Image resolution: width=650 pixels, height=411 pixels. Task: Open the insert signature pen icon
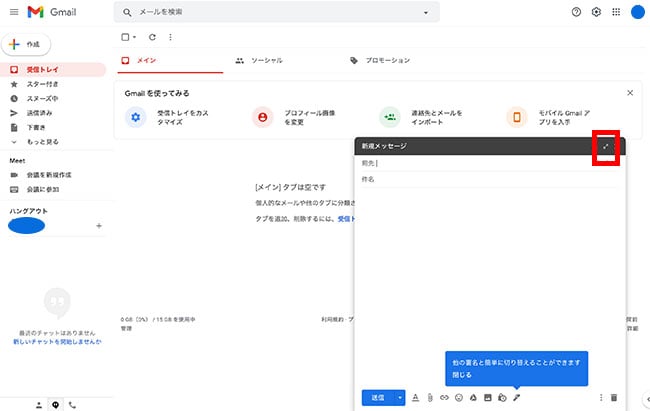[517, 398]
